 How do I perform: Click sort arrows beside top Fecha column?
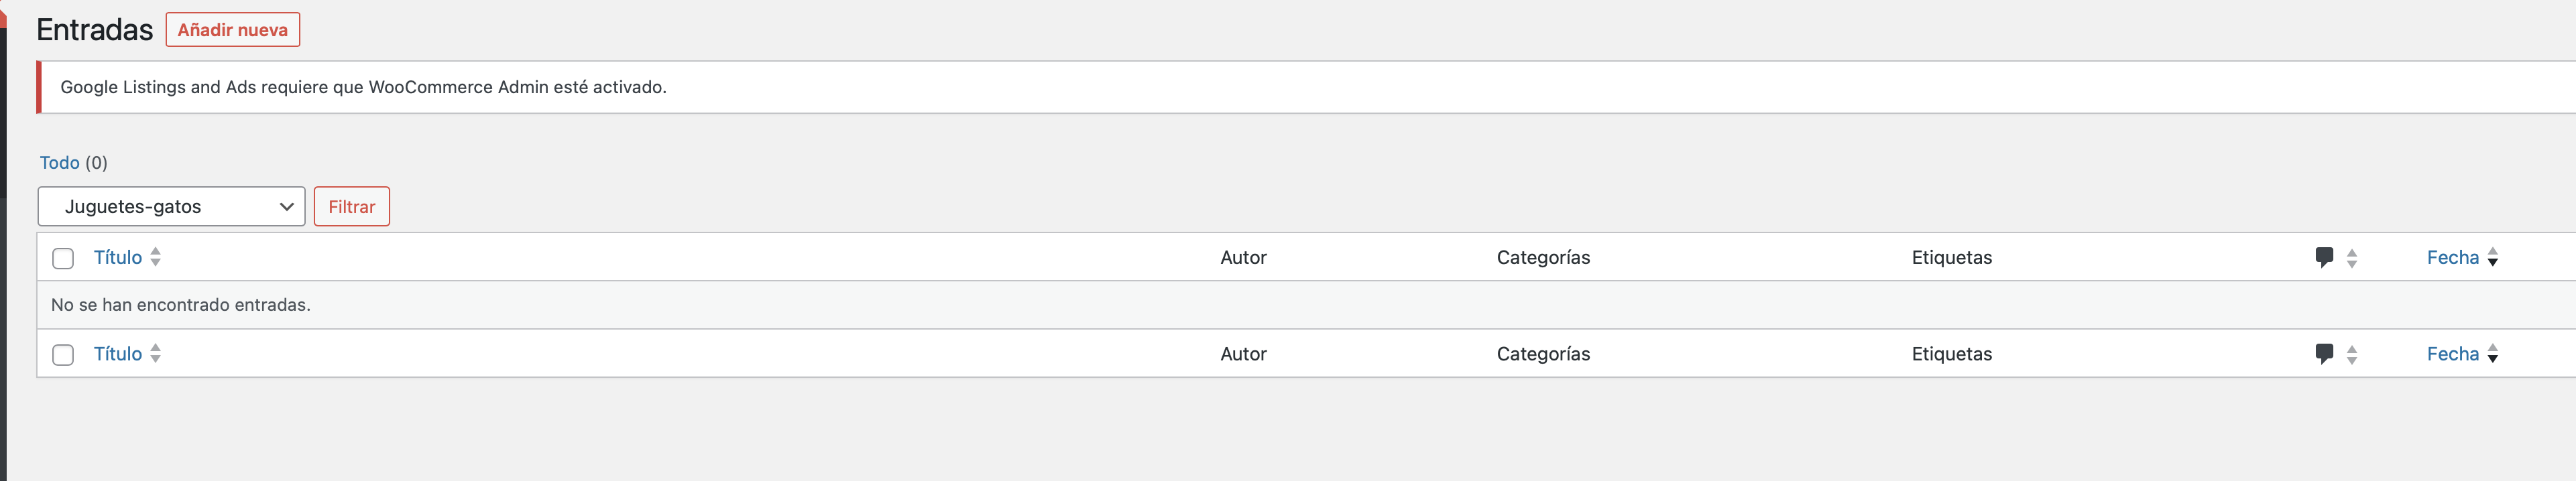tap(2492, 257)
